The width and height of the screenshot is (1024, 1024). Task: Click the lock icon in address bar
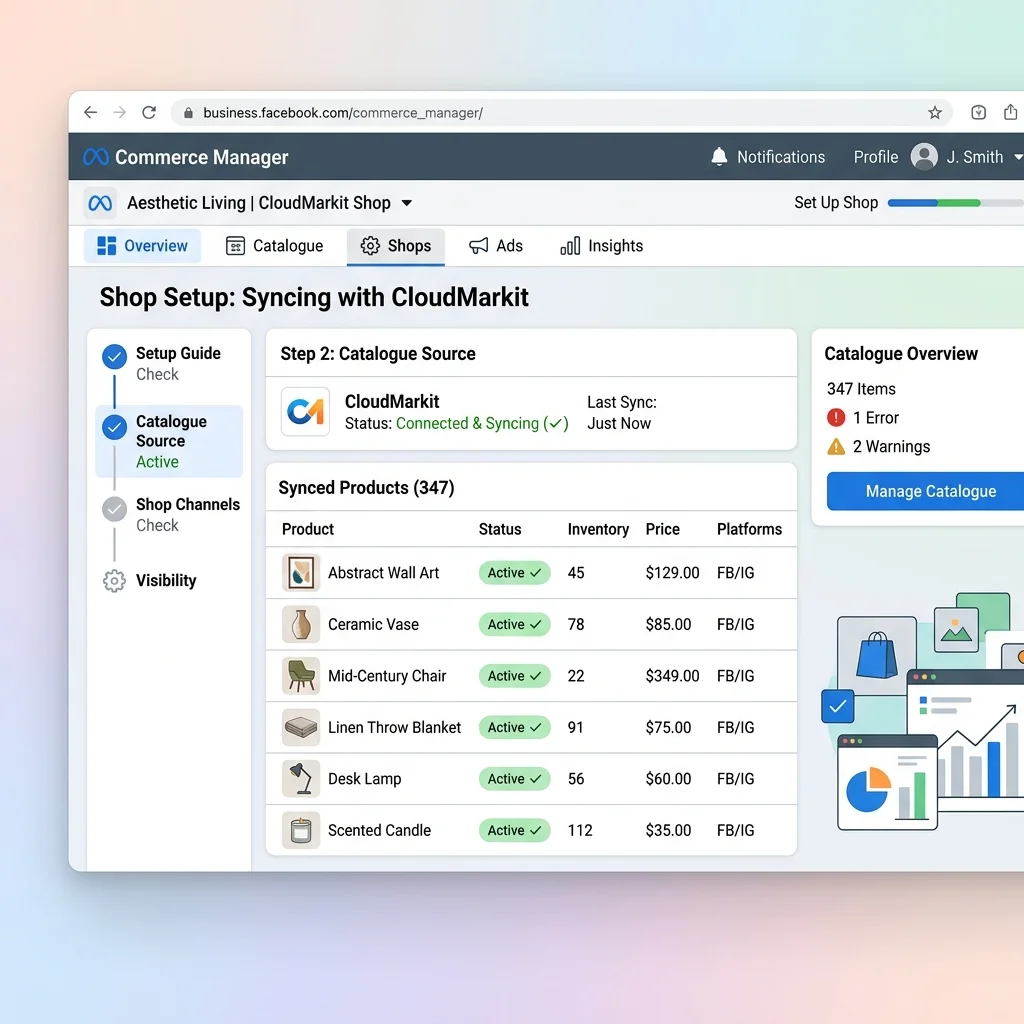pyautogui.click(x=188, y=113)
